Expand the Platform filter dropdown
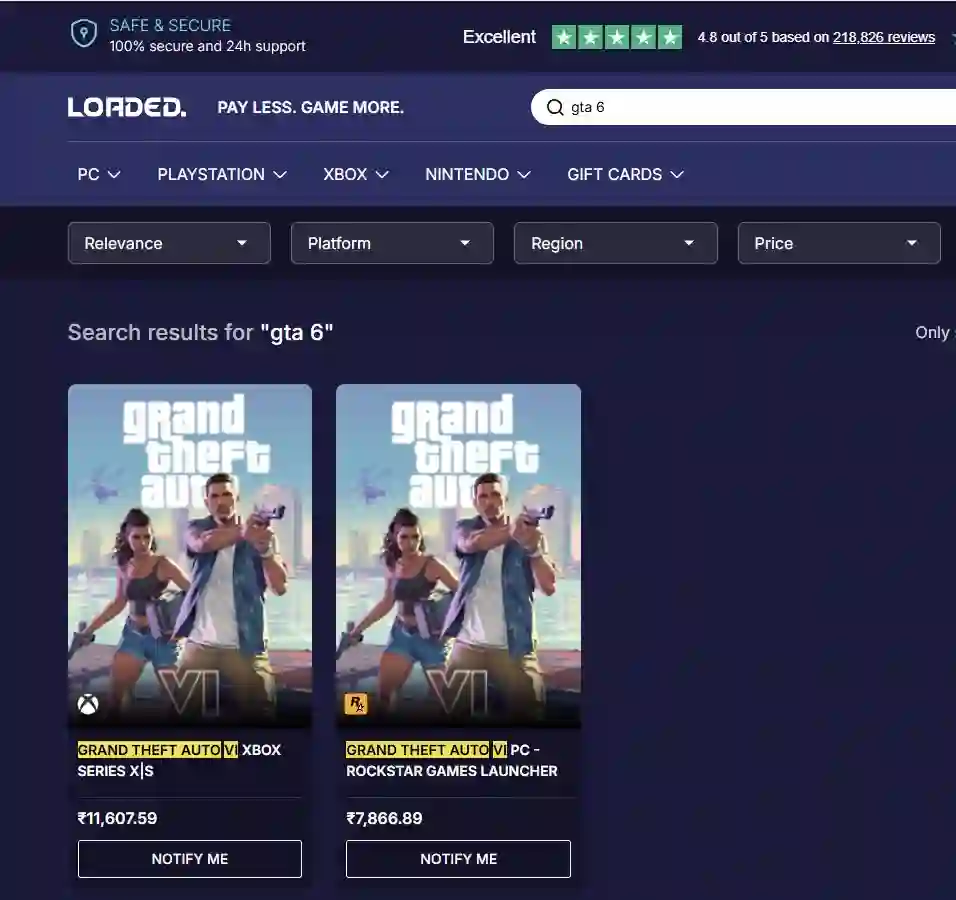The height and width of the screenshot is (900, 956). point(392,243)
